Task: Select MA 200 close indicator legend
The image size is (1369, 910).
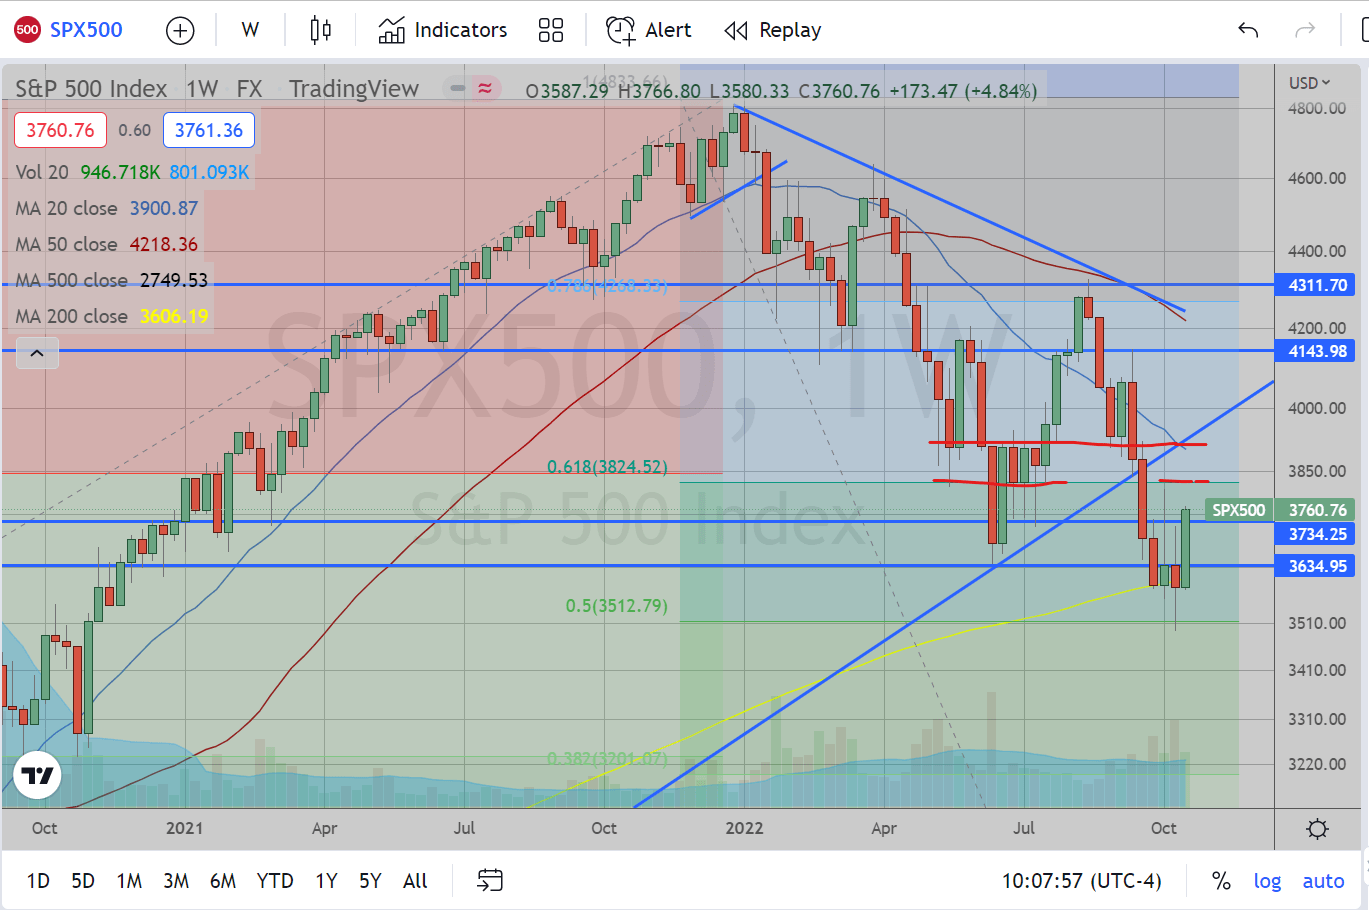Action: tap(71, 316)
